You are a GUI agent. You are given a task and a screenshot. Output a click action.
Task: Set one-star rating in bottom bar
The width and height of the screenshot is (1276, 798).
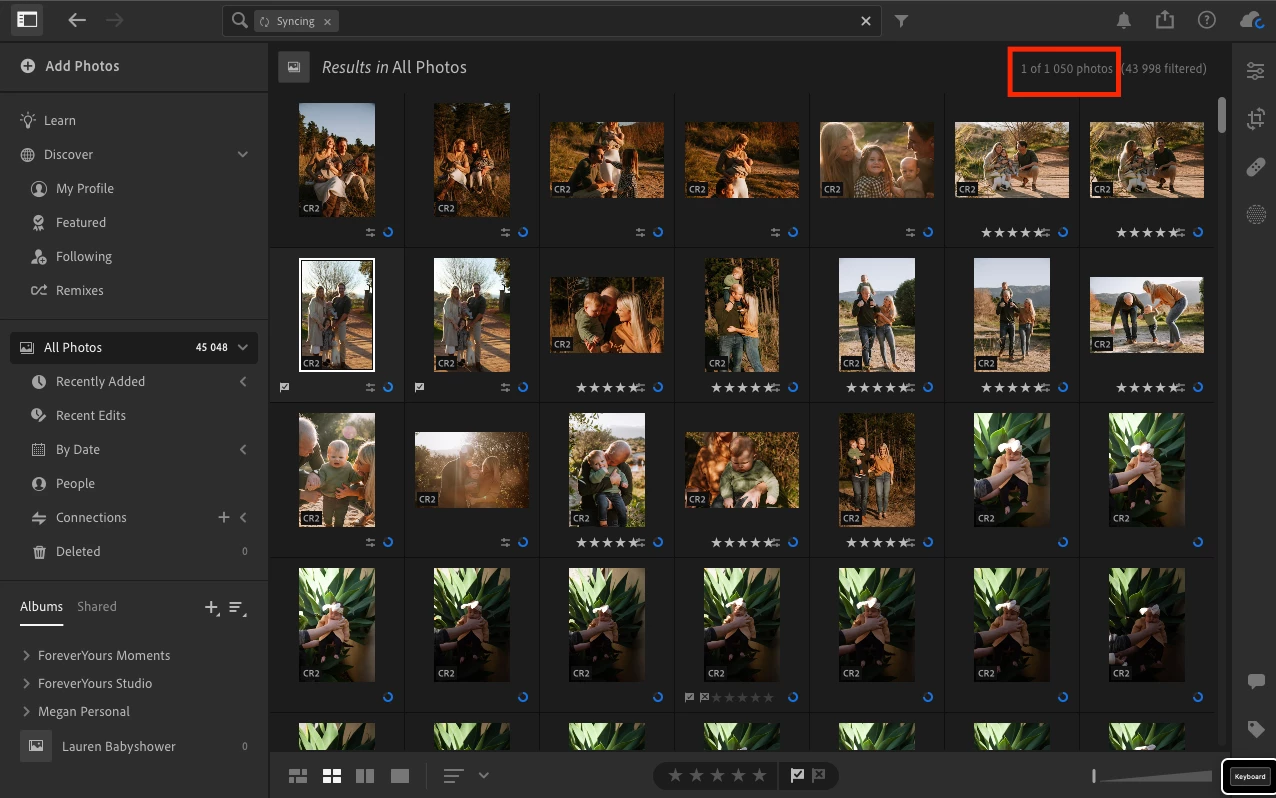coord(676,776)
